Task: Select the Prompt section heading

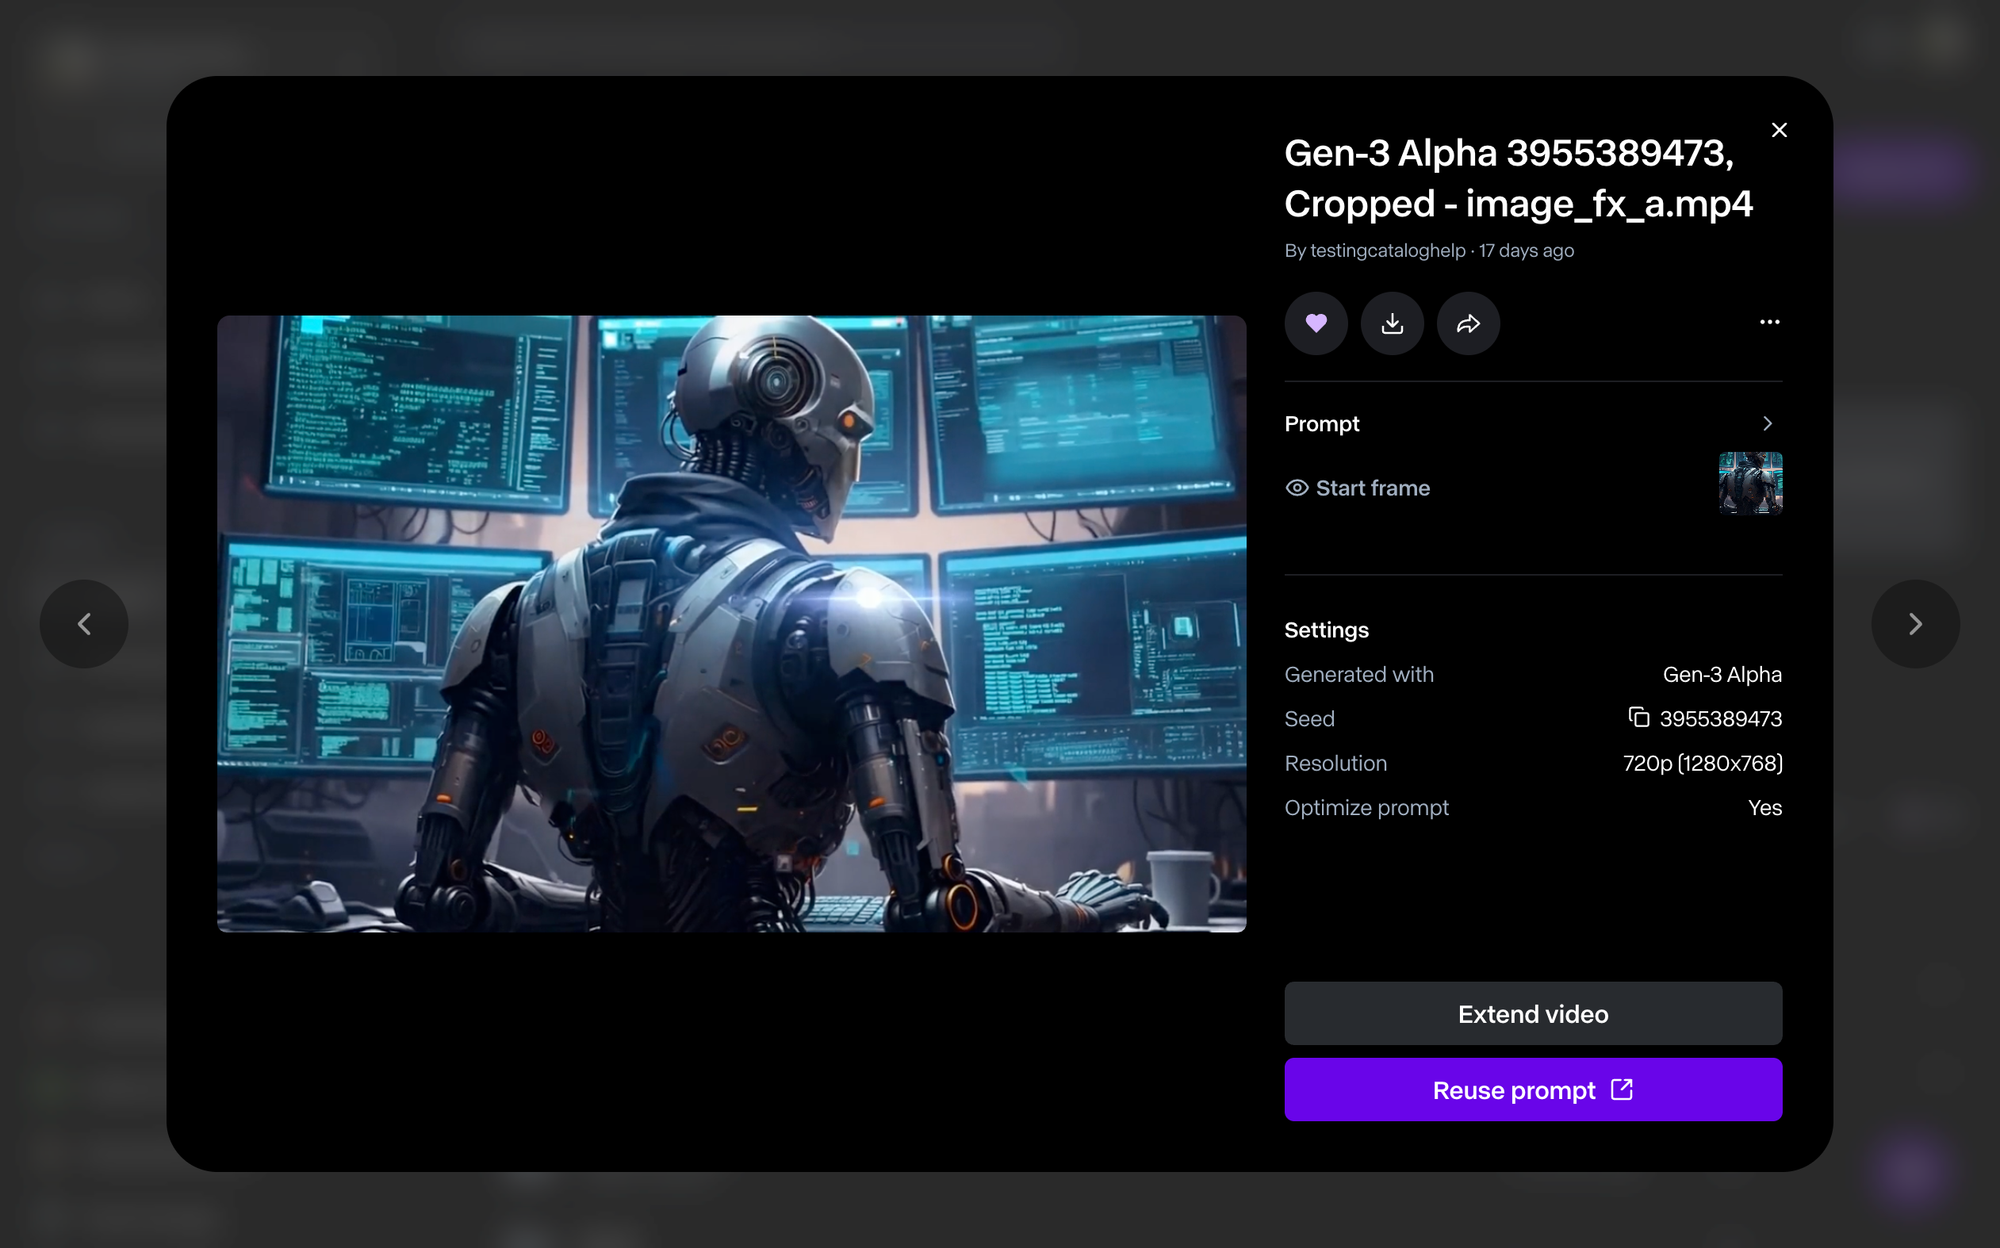Action: tap(1322, 424)
